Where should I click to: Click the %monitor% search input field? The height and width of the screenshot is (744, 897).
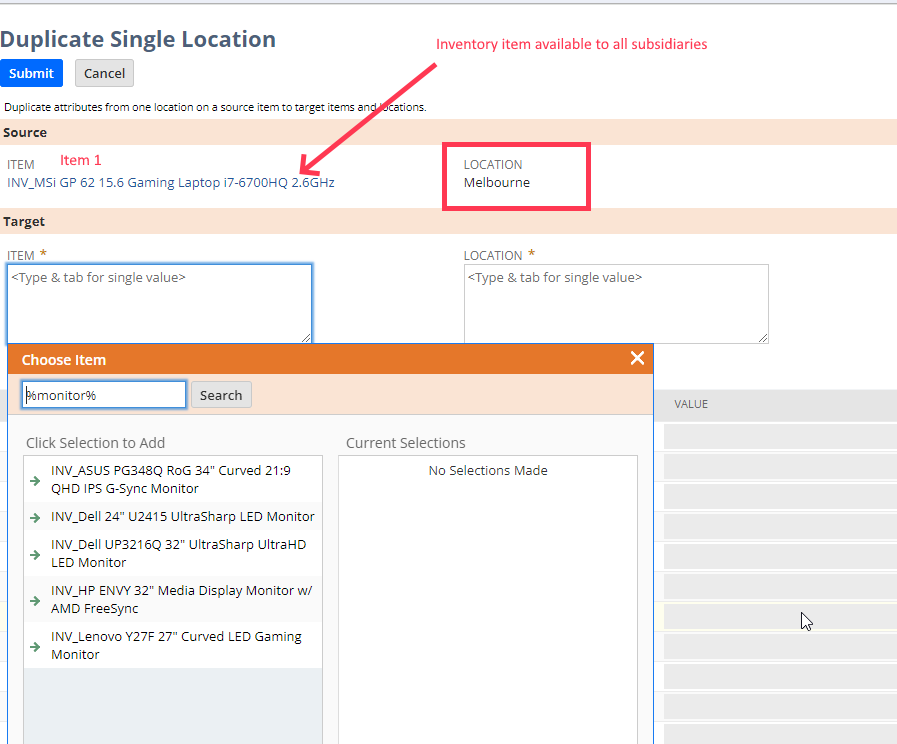click(x=103, y=394)
